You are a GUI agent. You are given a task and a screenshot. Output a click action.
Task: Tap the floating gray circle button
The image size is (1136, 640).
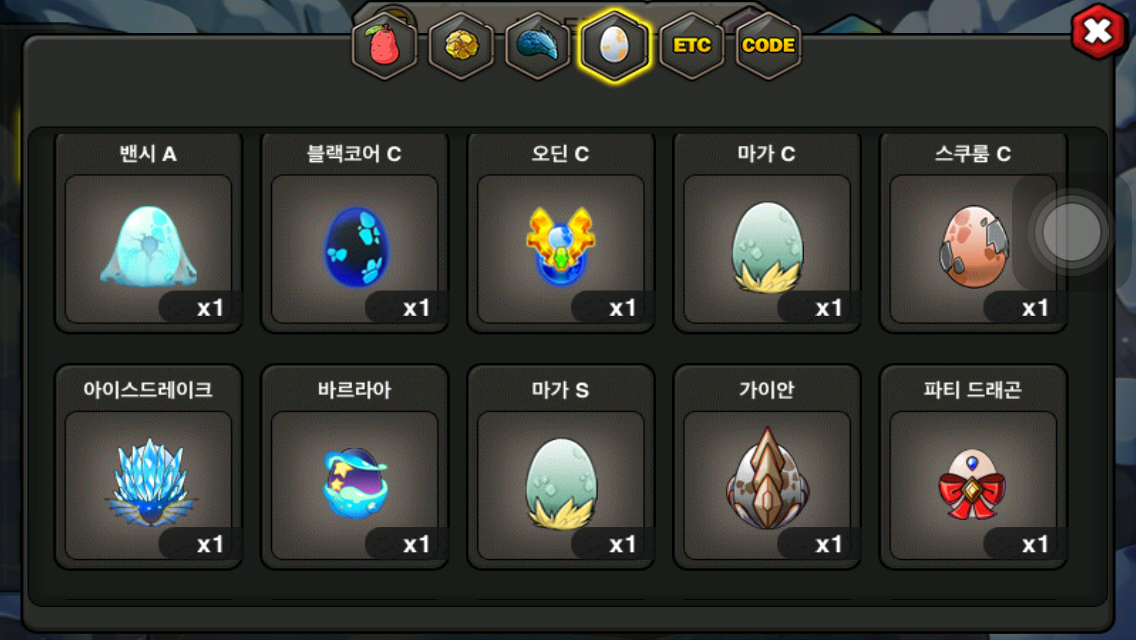[1072, 232]
